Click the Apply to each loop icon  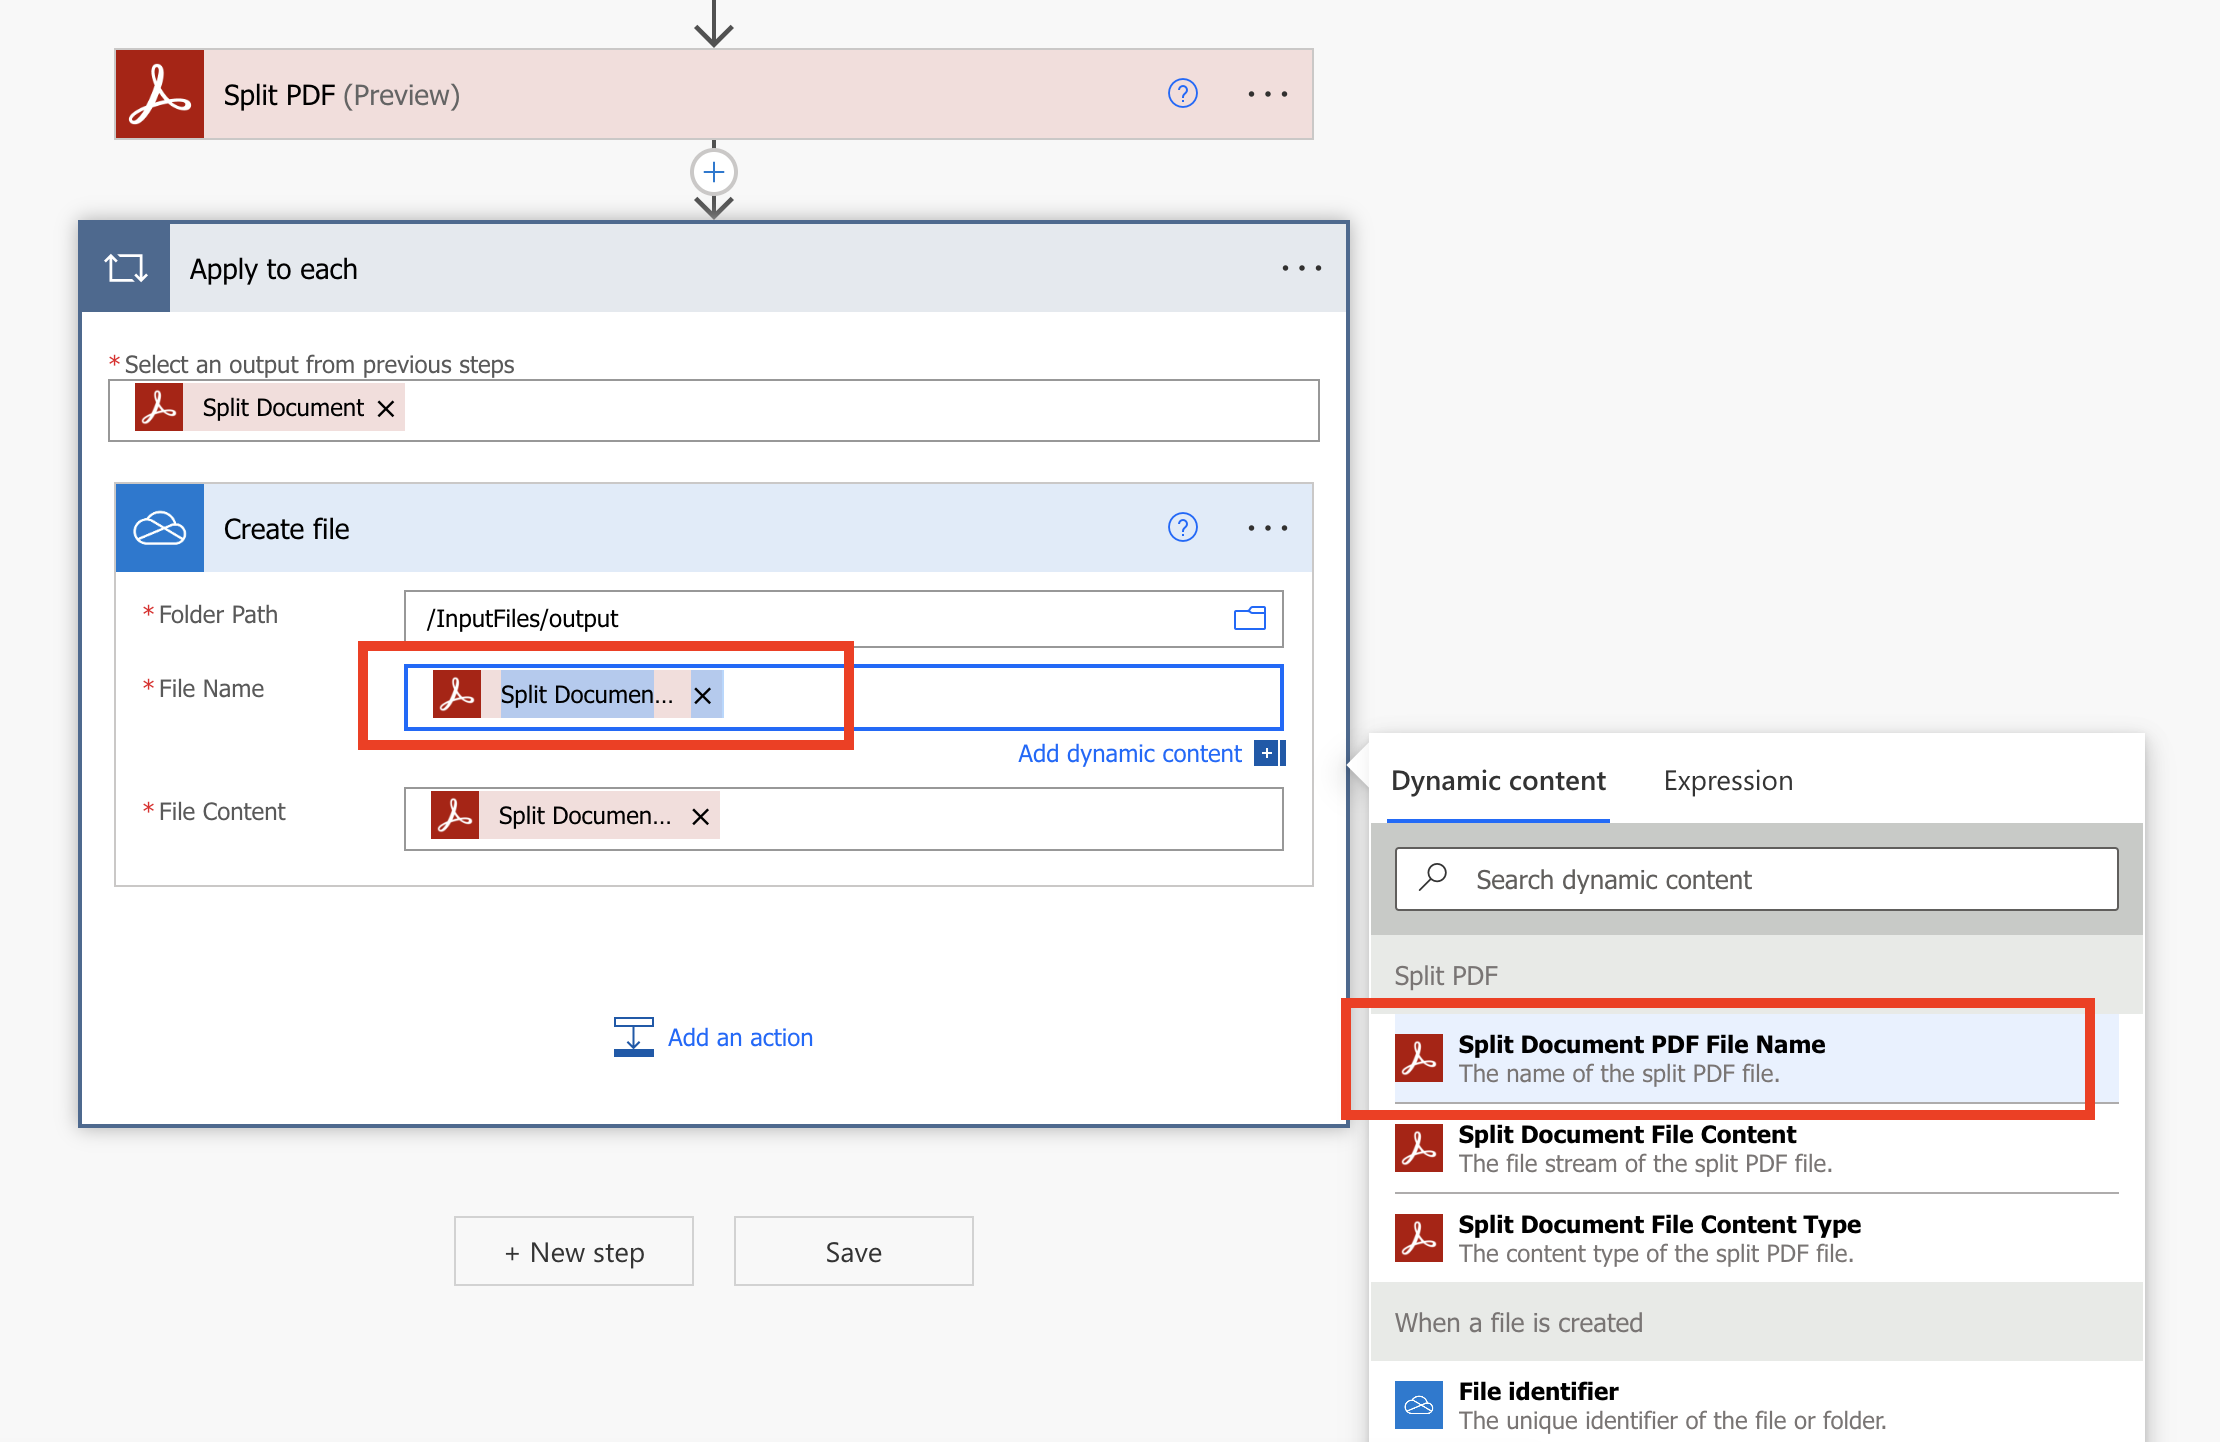click(x=124, y=267)
